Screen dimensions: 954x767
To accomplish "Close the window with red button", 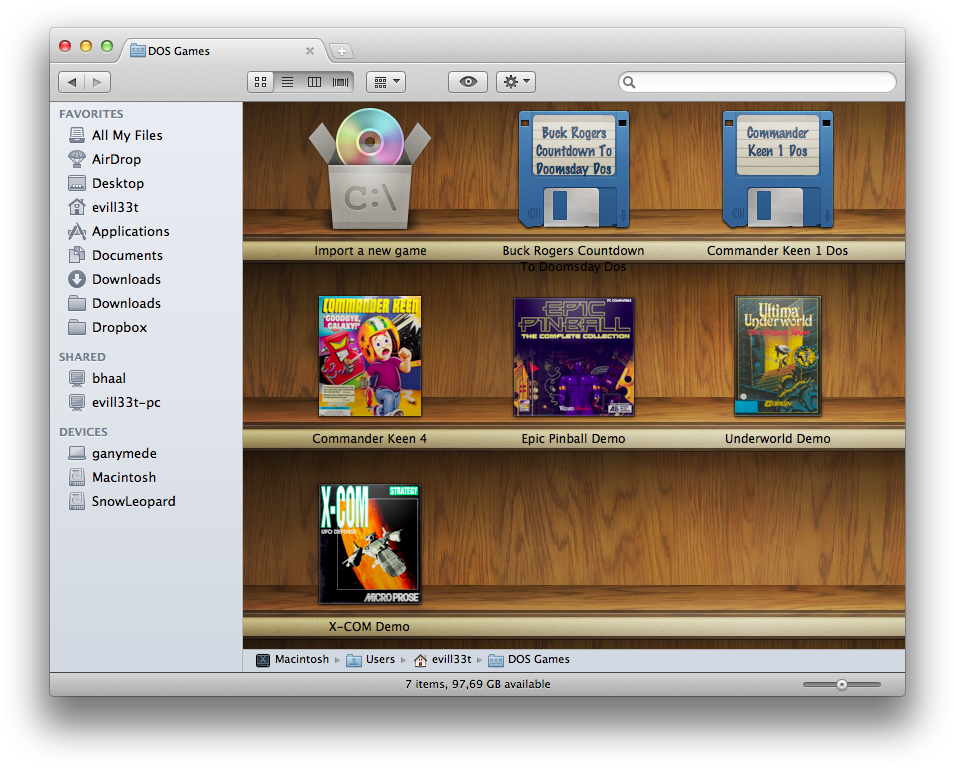I will point(65,46).
